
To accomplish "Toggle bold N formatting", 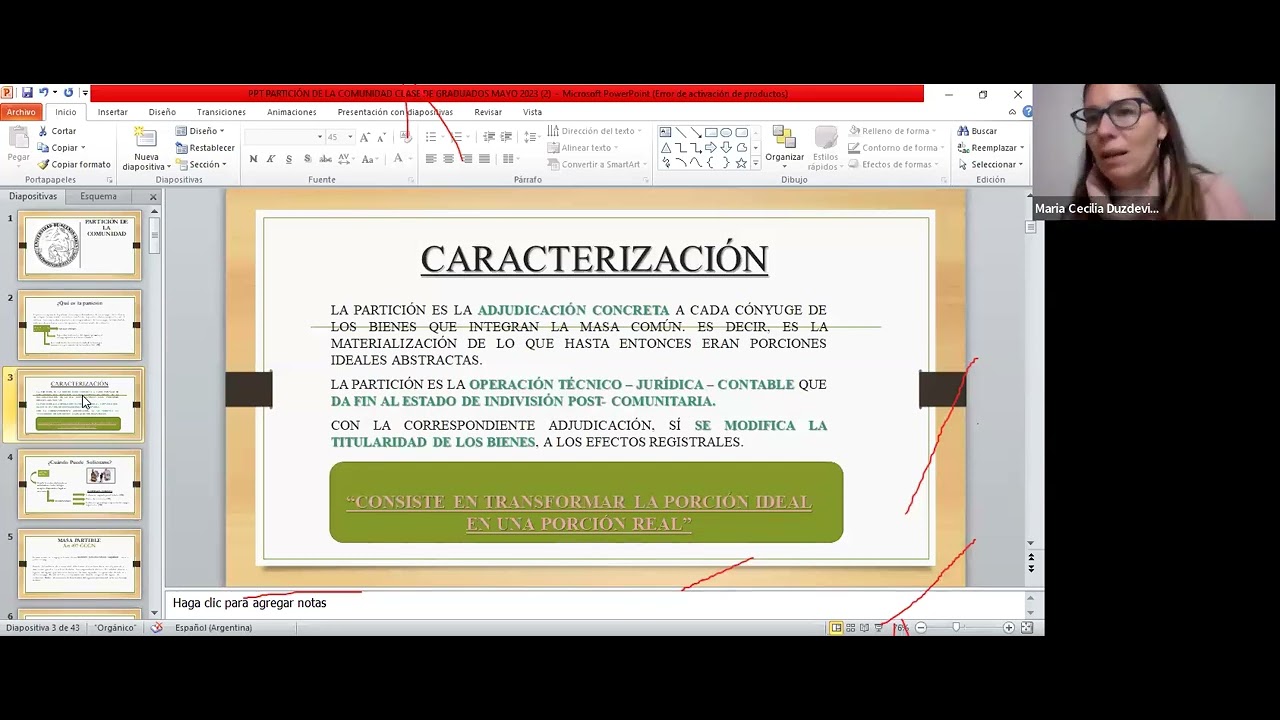I will tap(253, 159).
